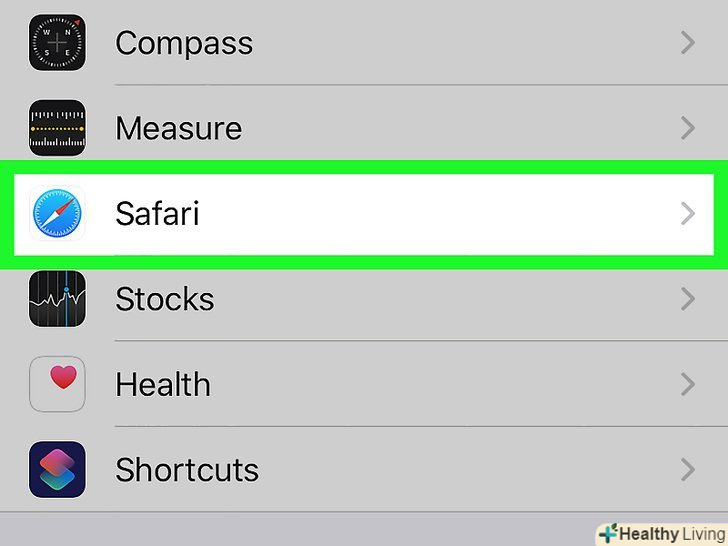Click the Healthy Living plus logo

pos(607,533)
